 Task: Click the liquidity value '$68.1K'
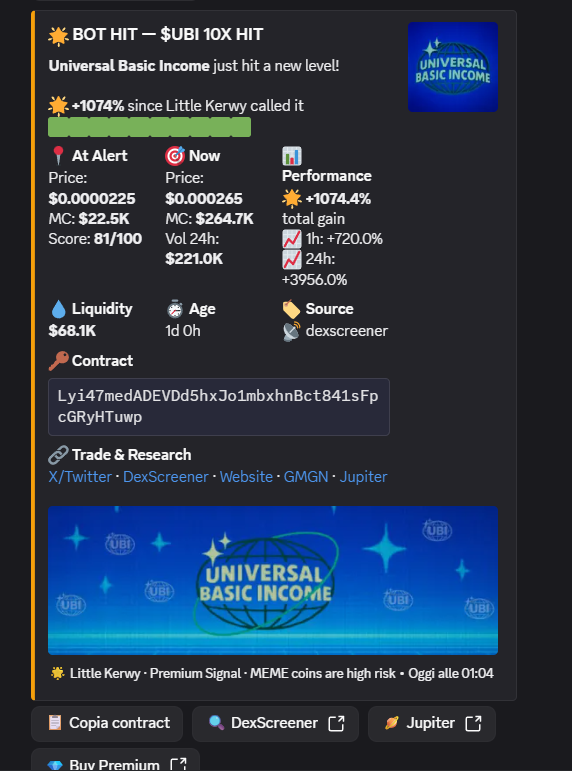[72, 331]
